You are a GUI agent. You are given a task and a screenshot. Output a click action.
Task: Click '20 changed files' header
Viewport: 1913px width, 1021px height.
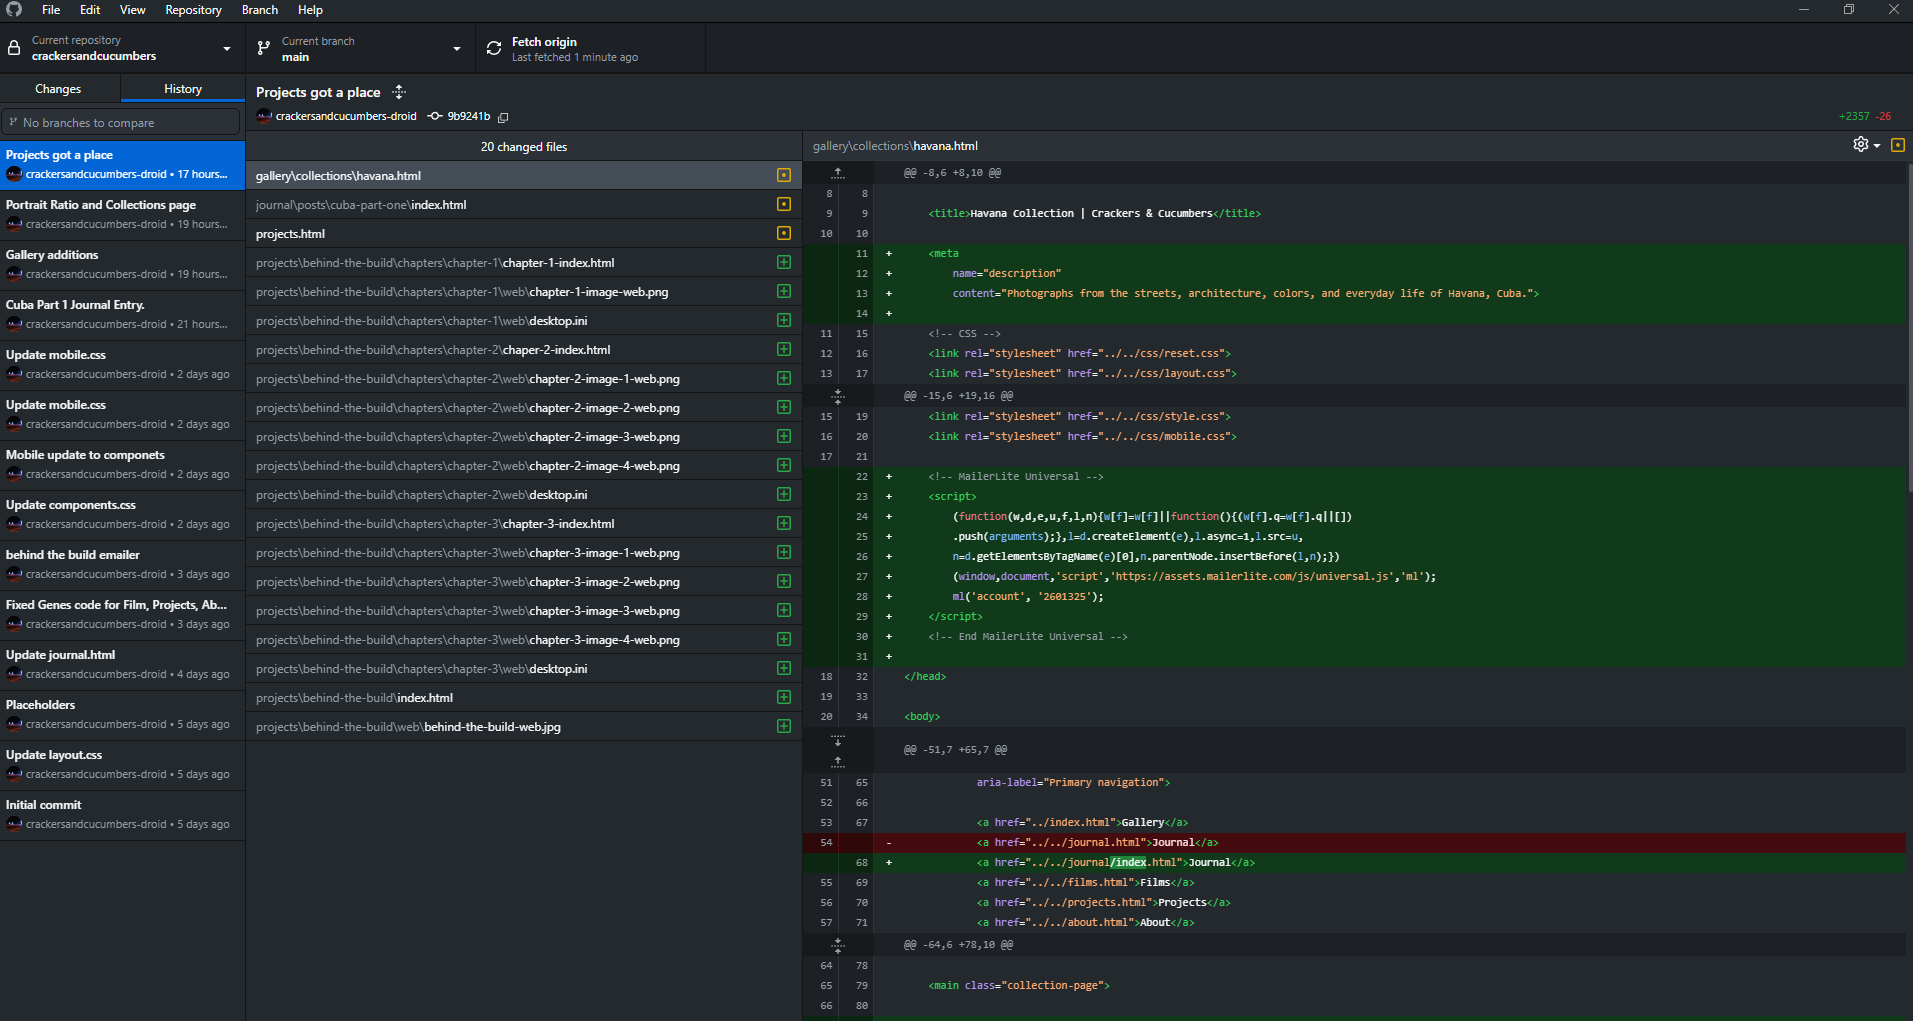coord(523,147)
